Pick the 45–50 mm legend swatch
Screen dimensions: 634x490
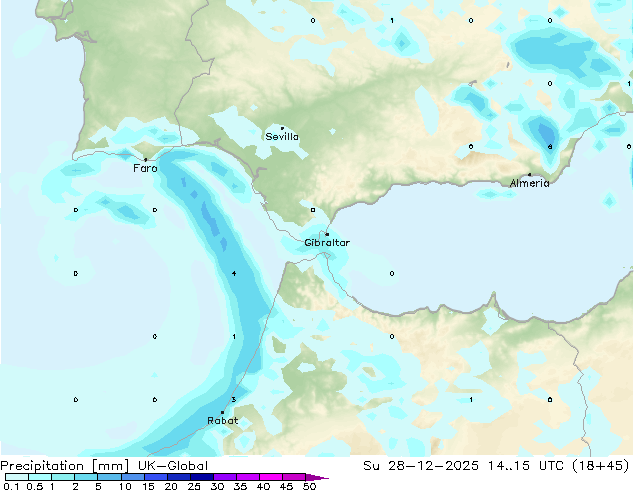294,477
